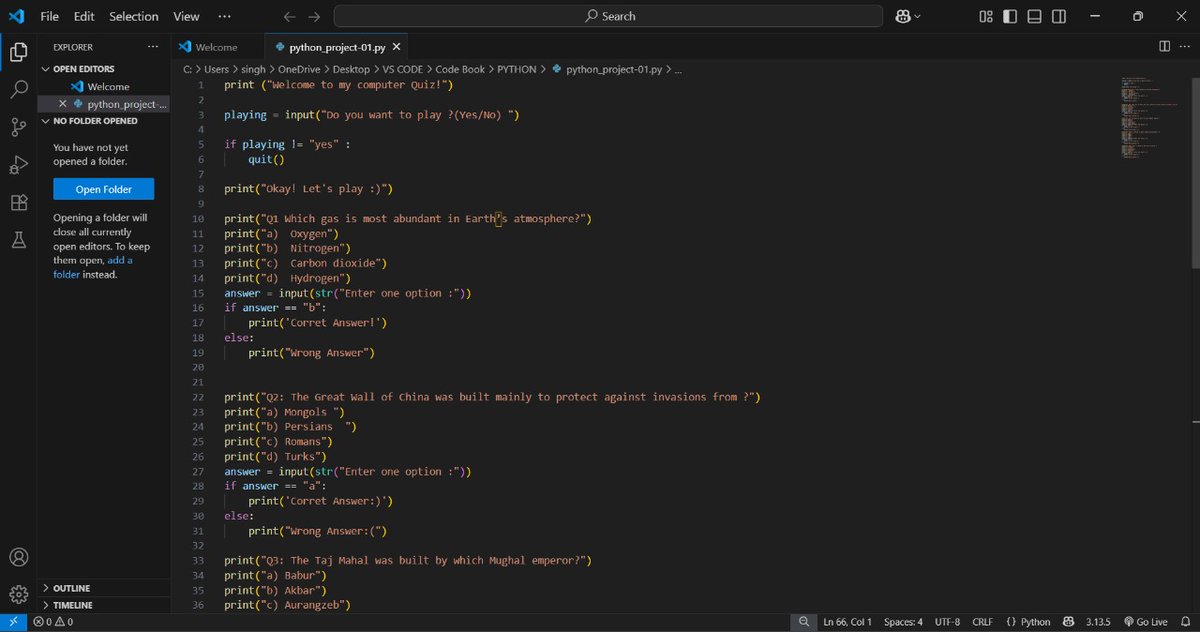This screenshot has width=1200, height=632.
Task: Click the split editor right icon
Action: (x=1164, y=46)
